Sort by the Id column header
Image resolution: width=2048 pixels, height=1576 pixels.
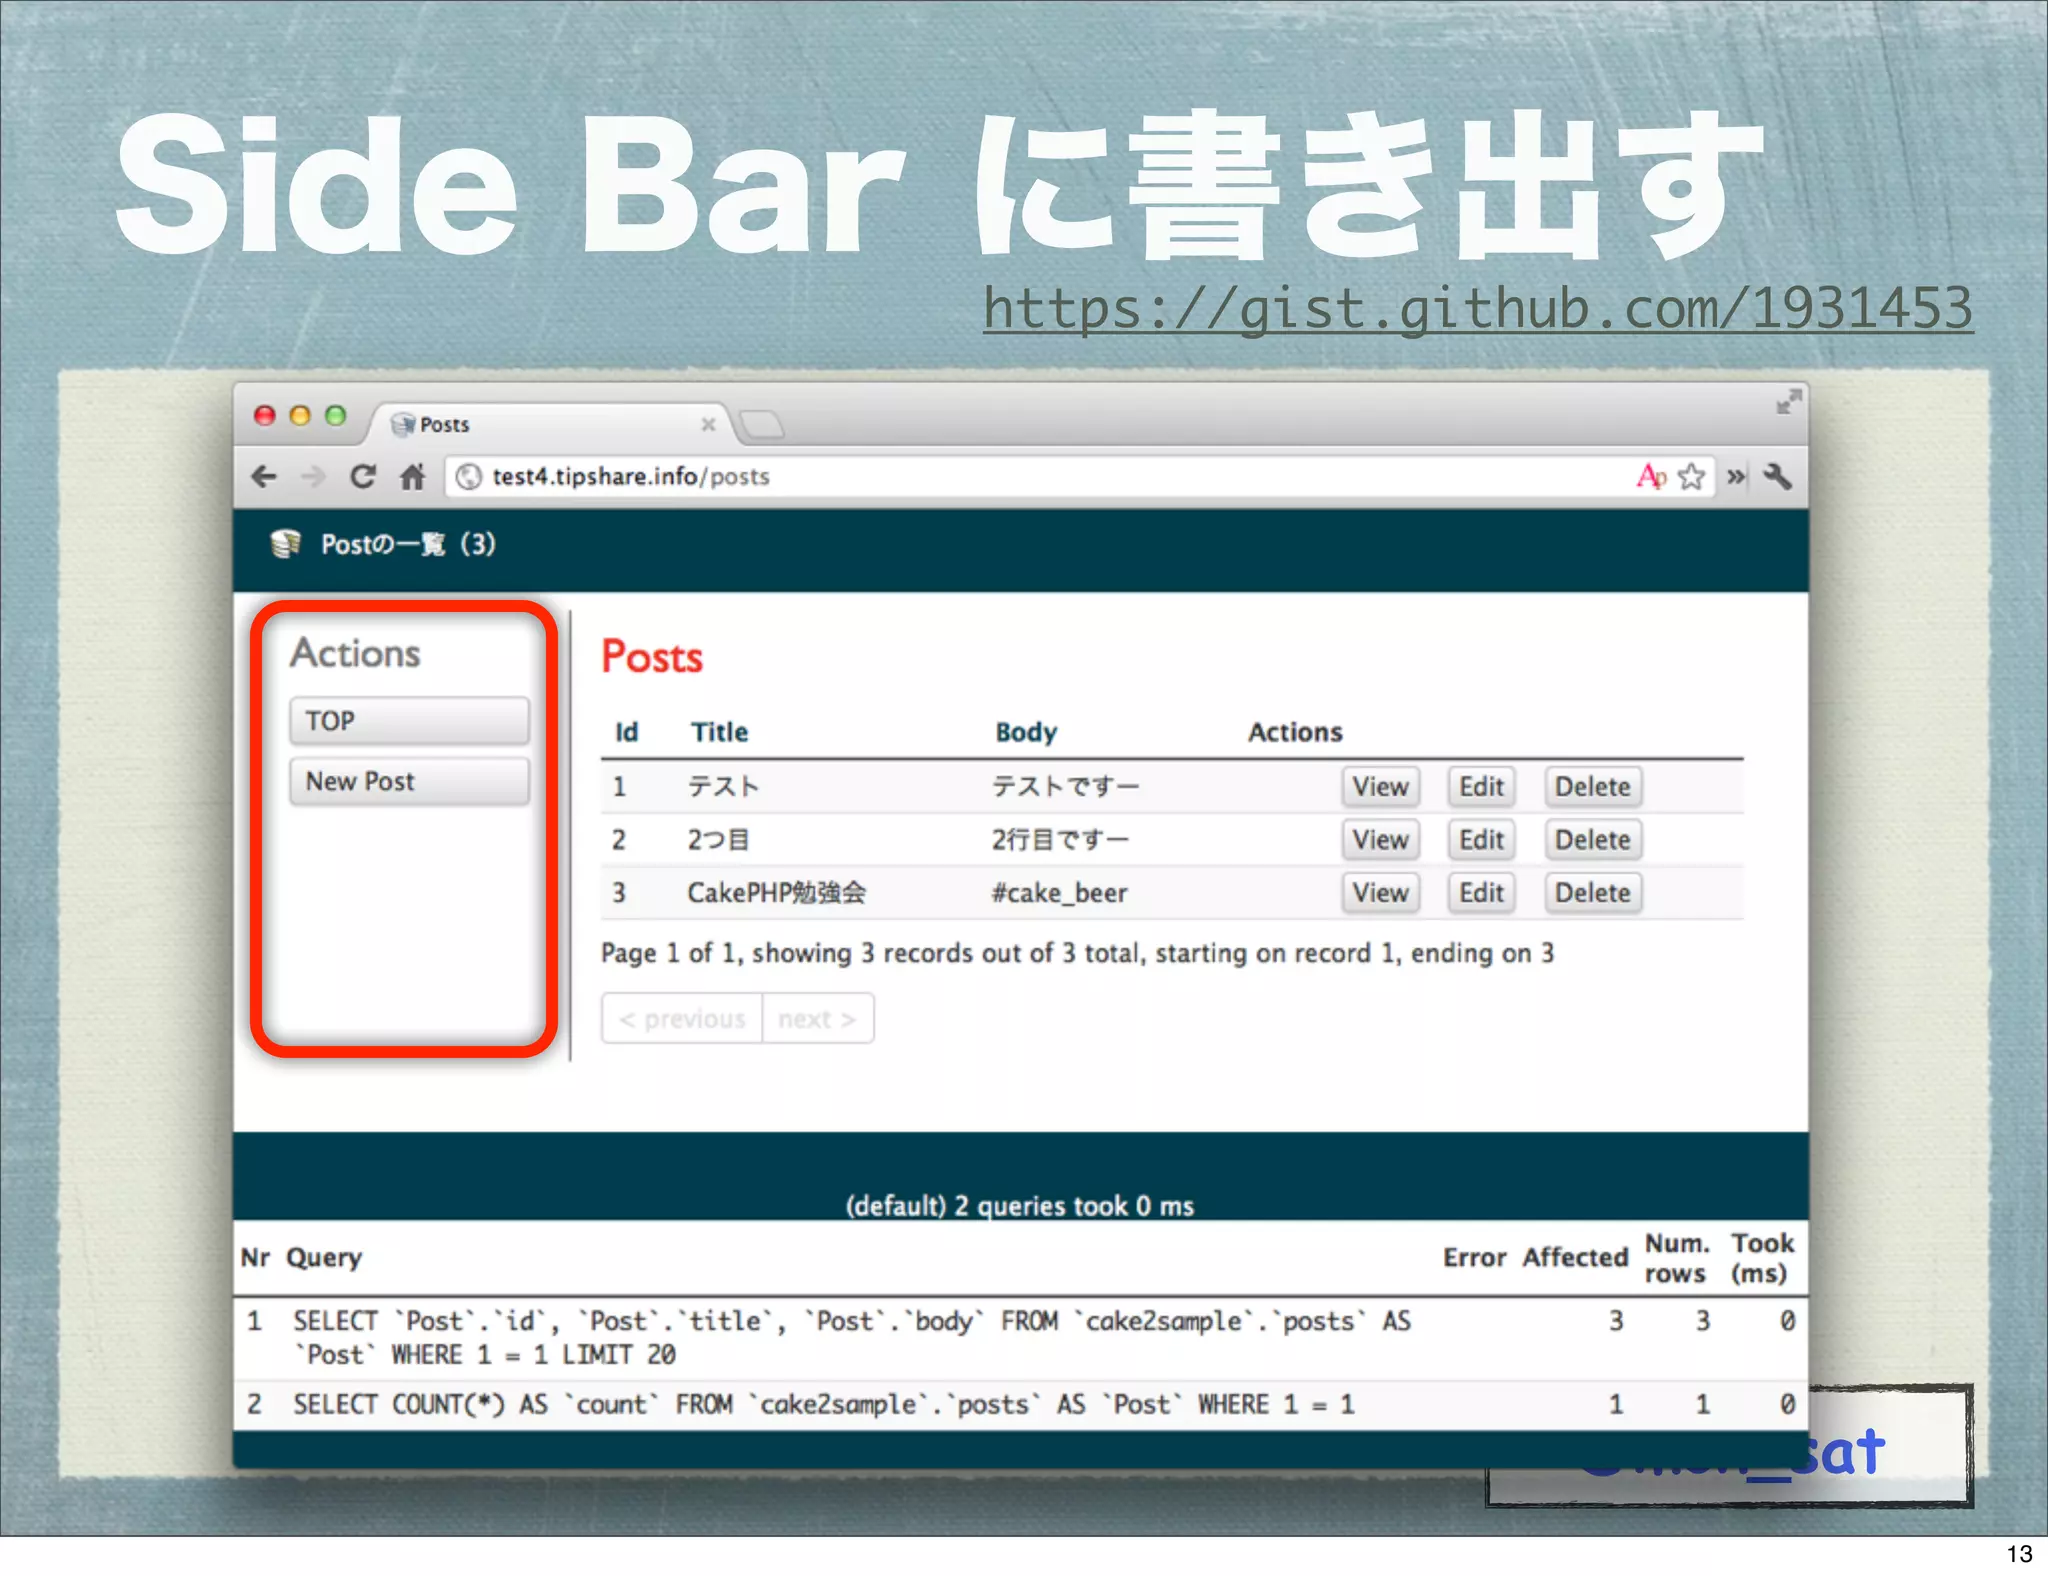click(x=626, y=732)
